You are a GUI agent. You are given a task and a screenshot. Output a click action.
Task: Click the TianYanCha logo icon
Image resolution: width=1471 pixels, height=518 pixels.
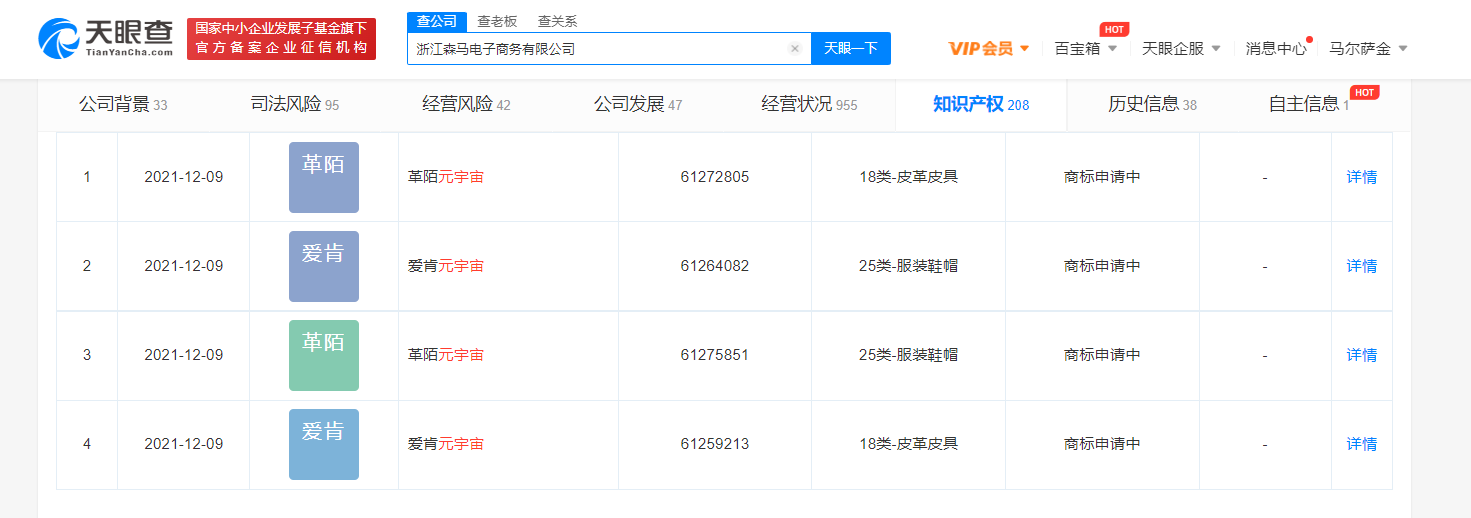coord(60,38)
